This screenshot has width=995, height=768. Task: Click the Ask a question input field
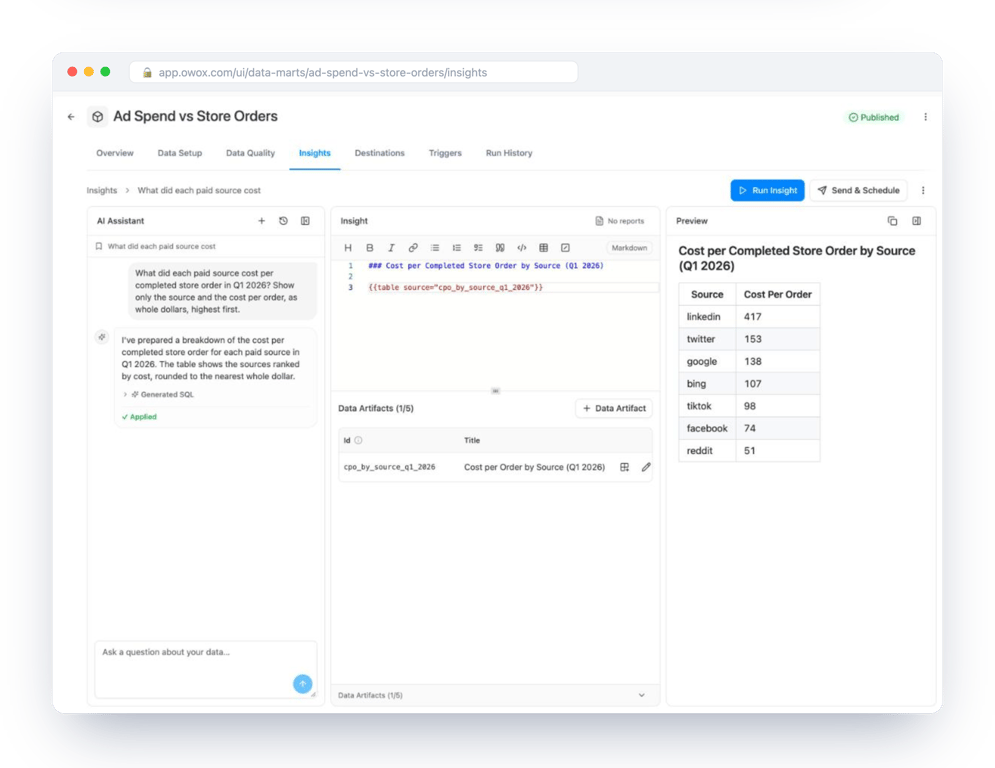(x=206, y=669)
